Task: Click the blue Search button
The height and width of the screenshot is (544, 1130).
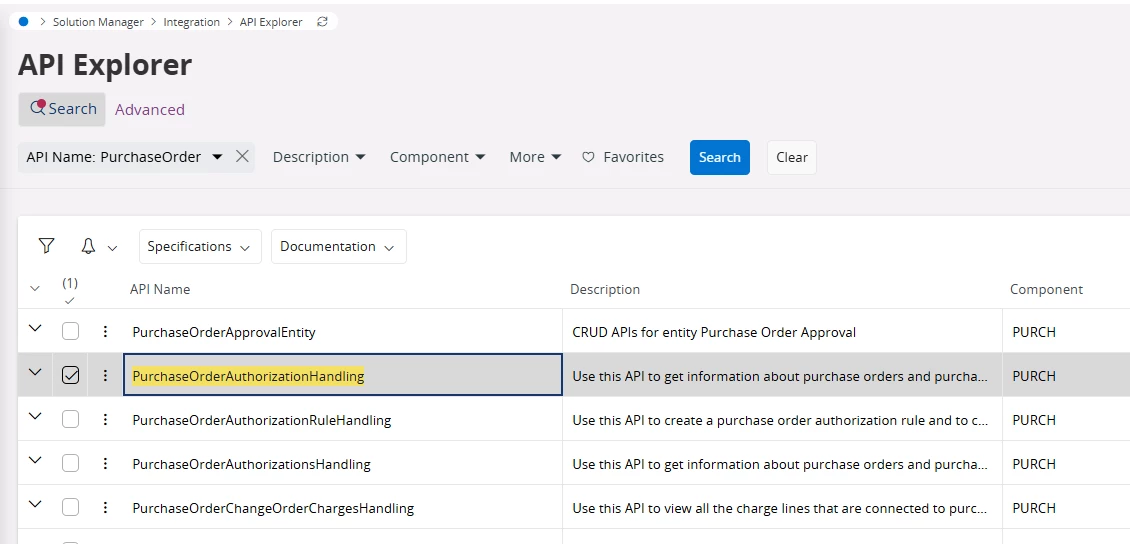Action: [719, 157]
